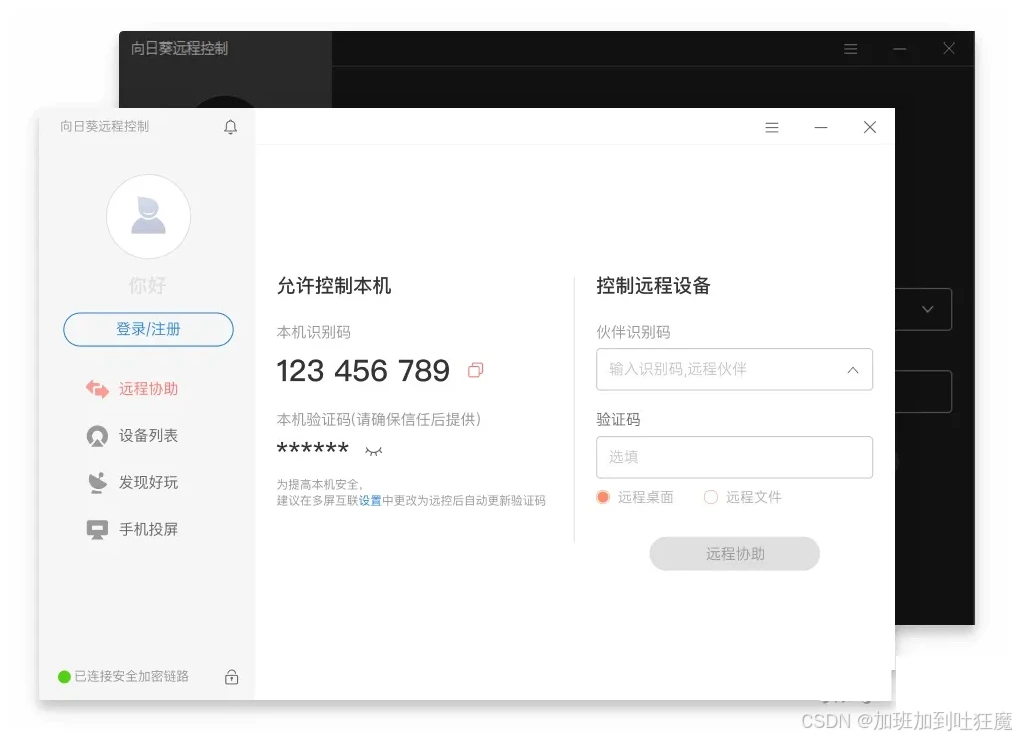Open 发现好玩 in the sidebar
The width and height of the screenshot is (1016, 739).
[132, 483]
